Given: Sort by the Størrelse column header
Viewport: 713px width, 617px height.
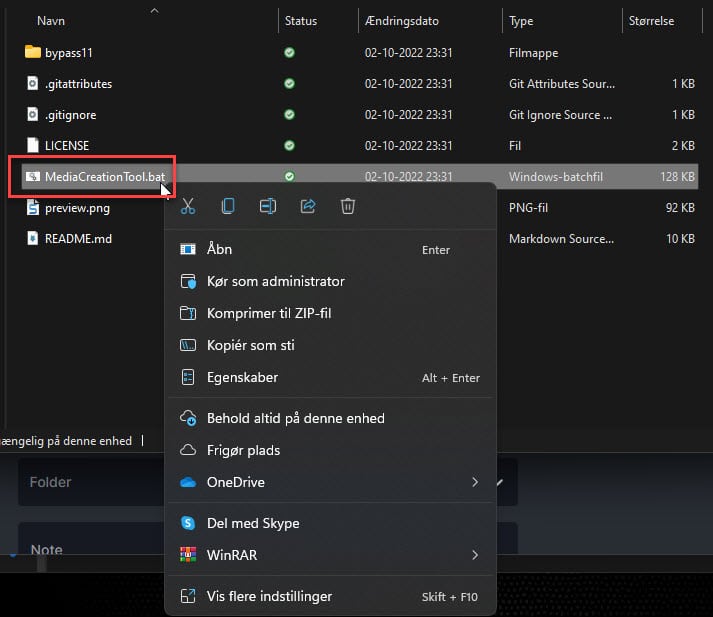Looking at the screenshot, I should click(x=651, y=21).
